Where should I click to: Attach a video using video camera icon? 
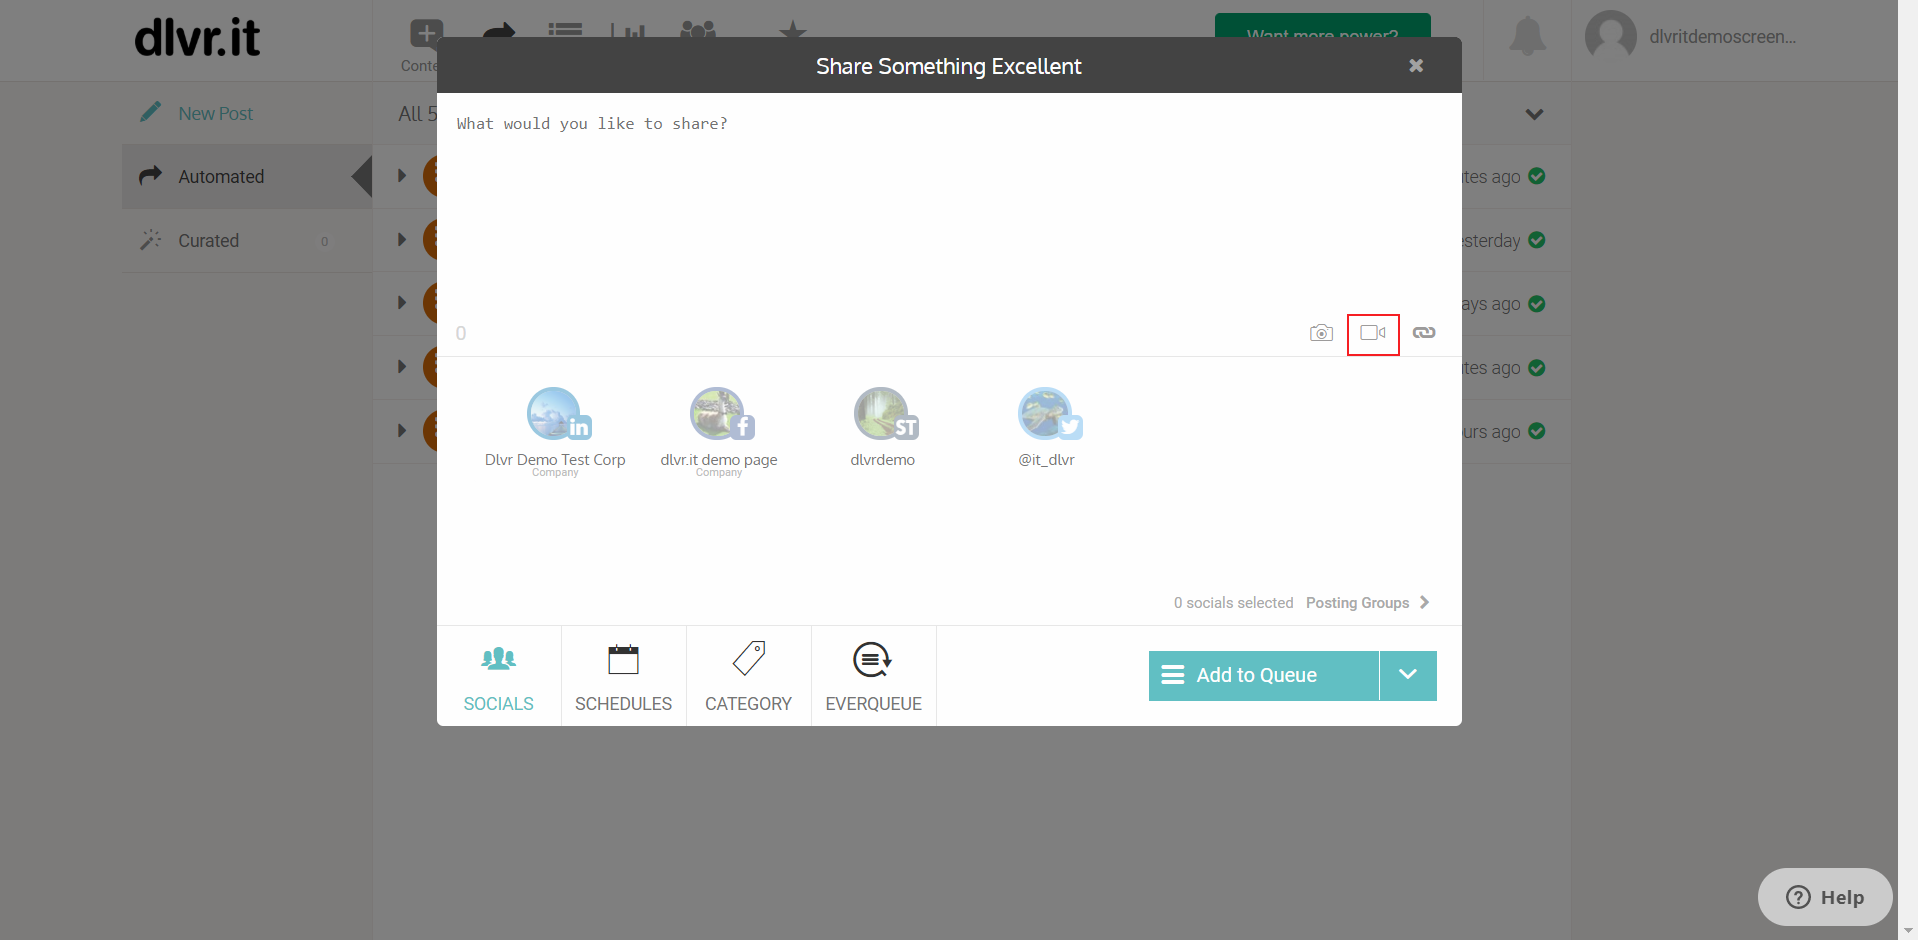[x=1373, y=333]
